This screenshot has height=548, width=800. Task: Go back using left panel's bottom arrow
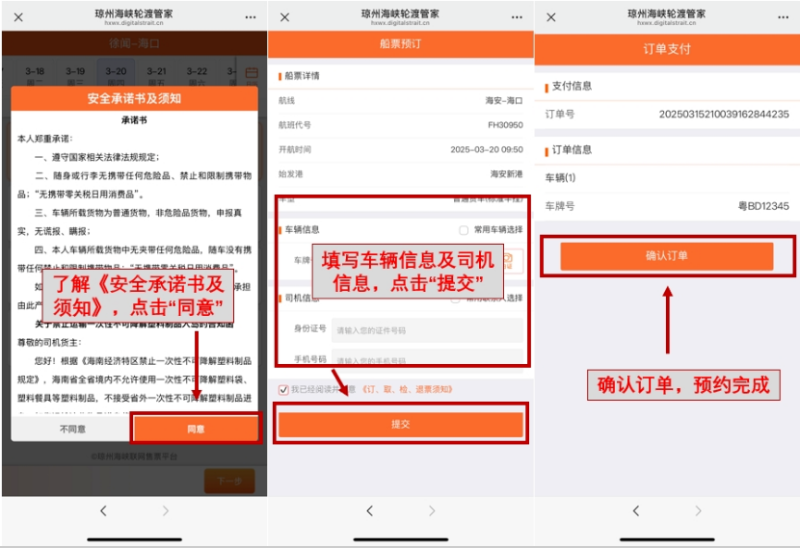point(102,511)
